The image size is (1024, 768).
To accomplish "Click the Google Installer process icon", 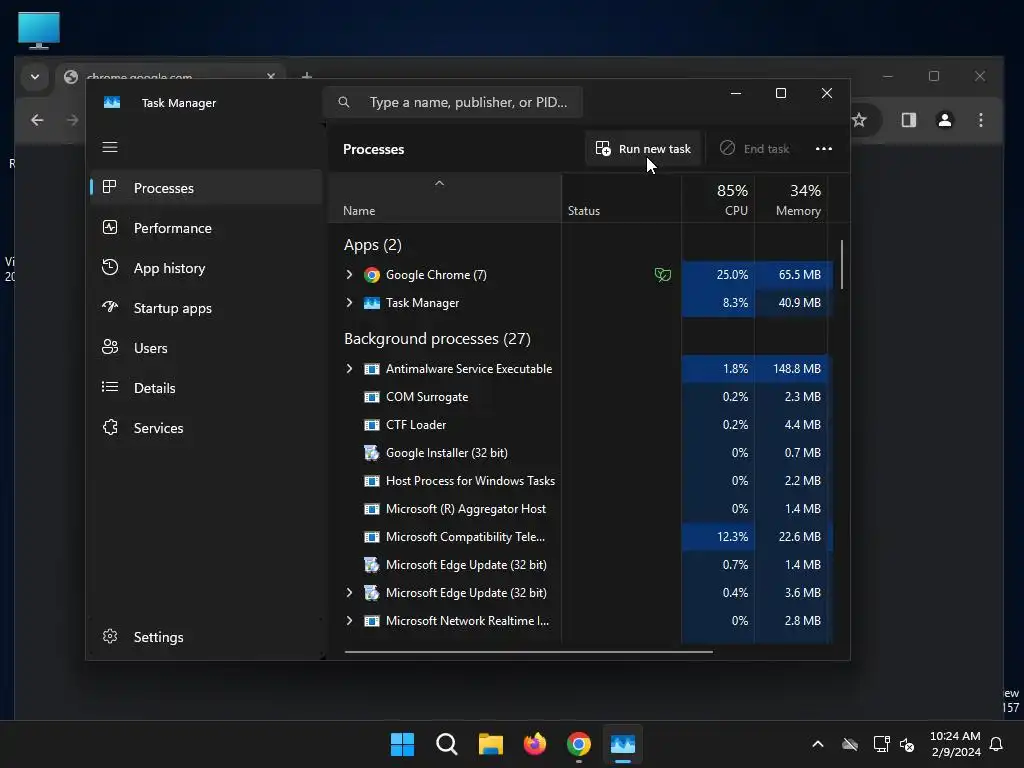I will tap(372, 453).
